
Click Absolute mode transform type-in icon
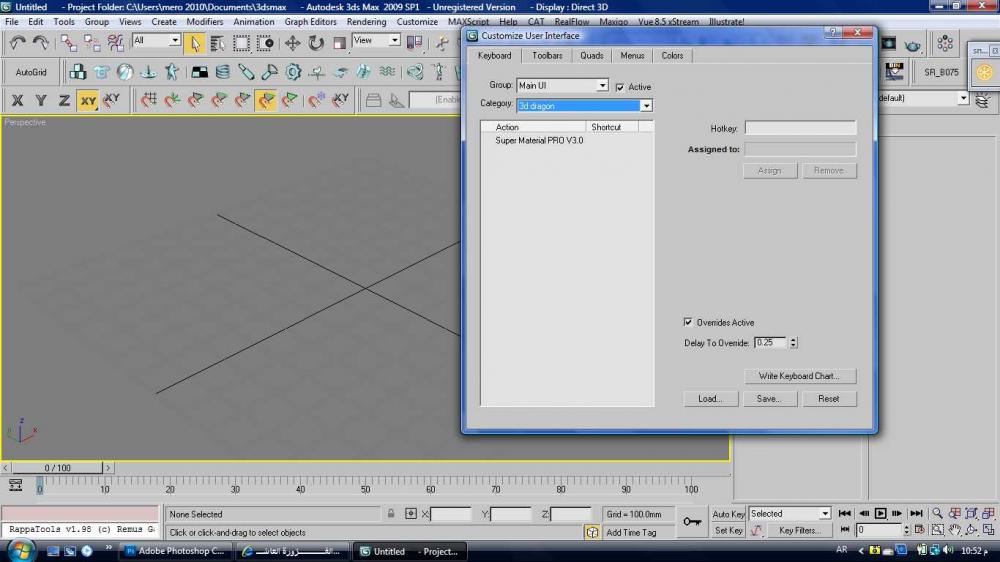coord(411,514)
